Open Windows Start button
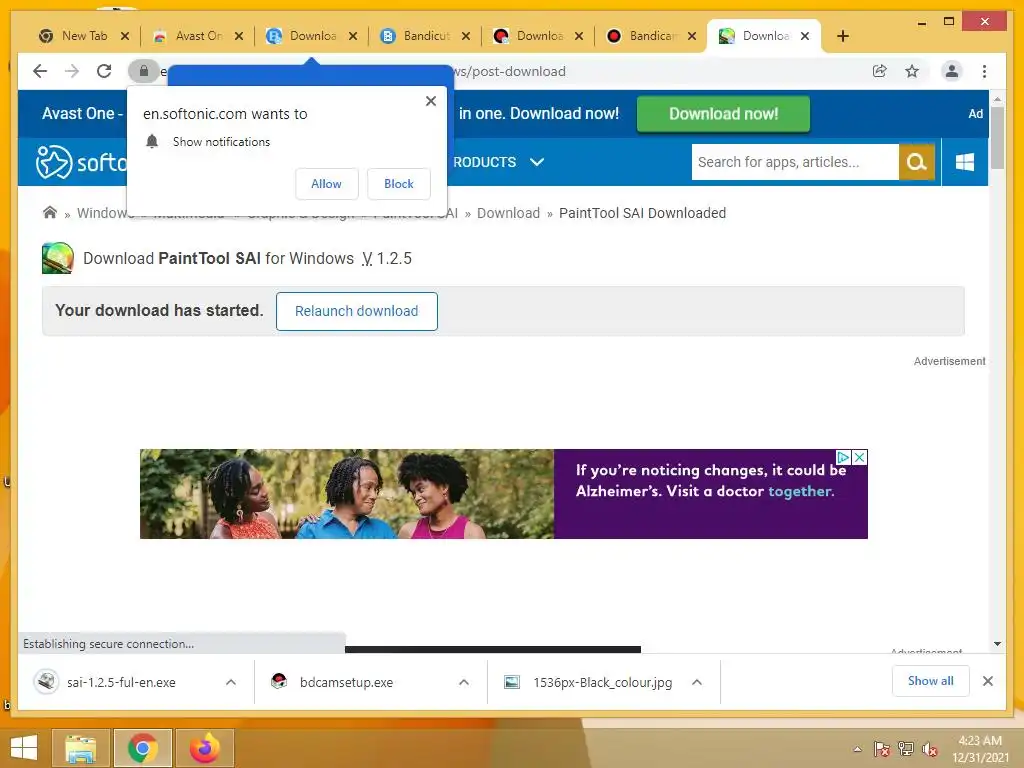This screenshot has height=768, width=1024. [24, 748]
